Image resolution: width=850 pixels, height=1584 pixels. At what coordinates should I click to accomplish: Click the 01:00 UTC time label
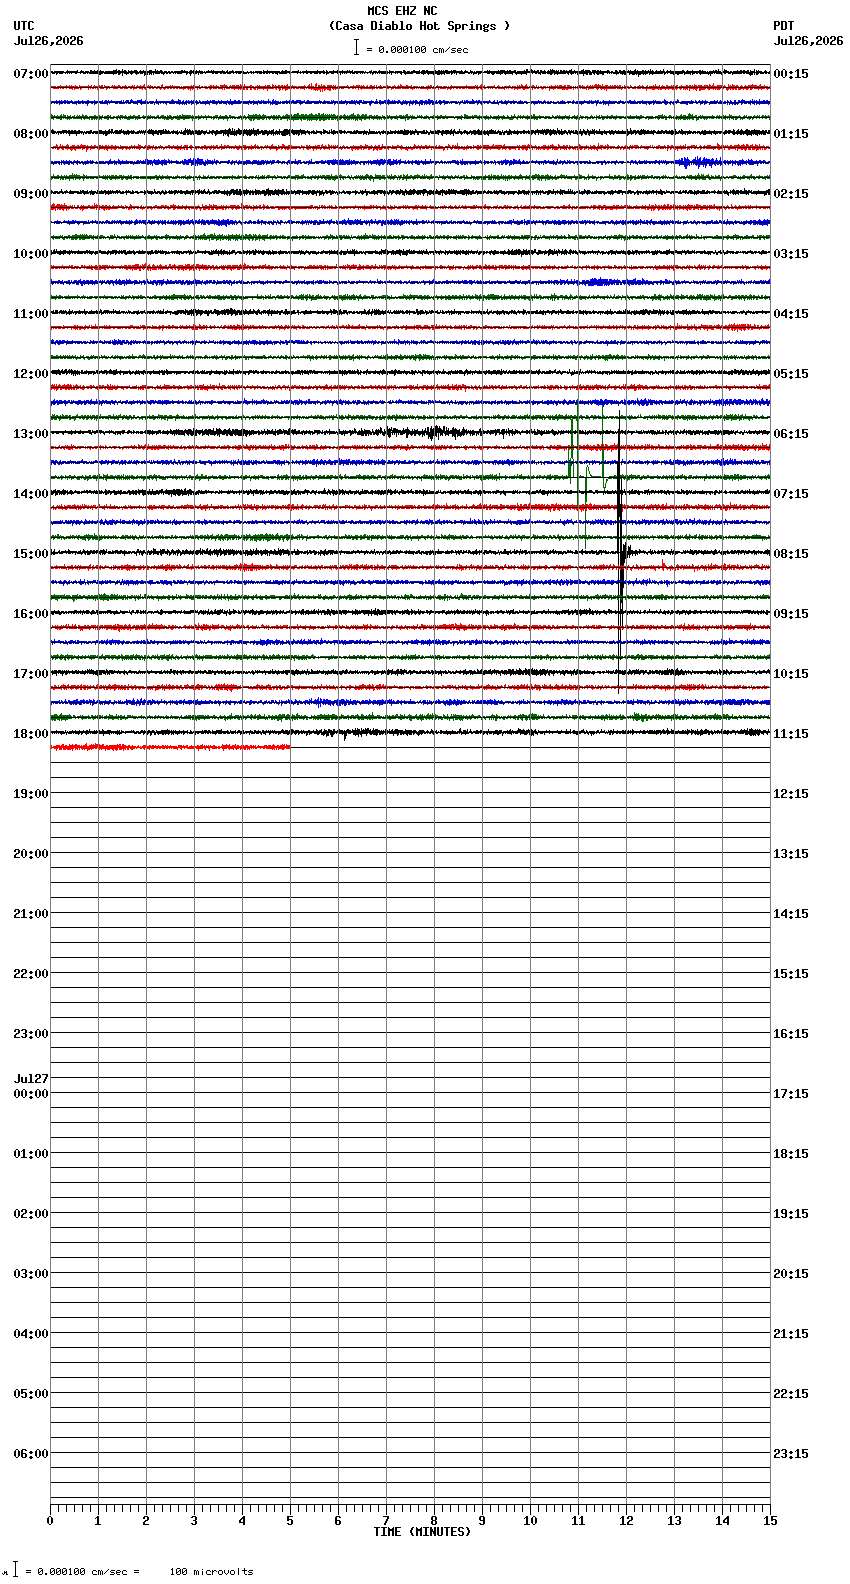31,1154
